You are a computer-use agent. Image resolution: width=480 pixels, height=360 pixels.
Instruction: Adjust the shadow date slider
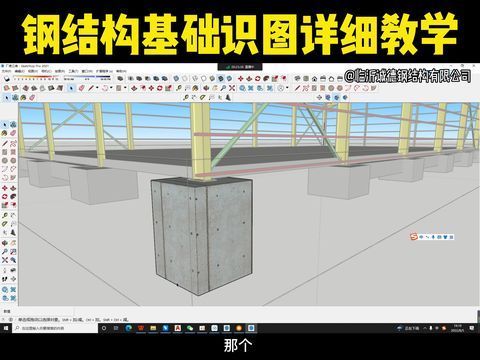tap(36, 78)
